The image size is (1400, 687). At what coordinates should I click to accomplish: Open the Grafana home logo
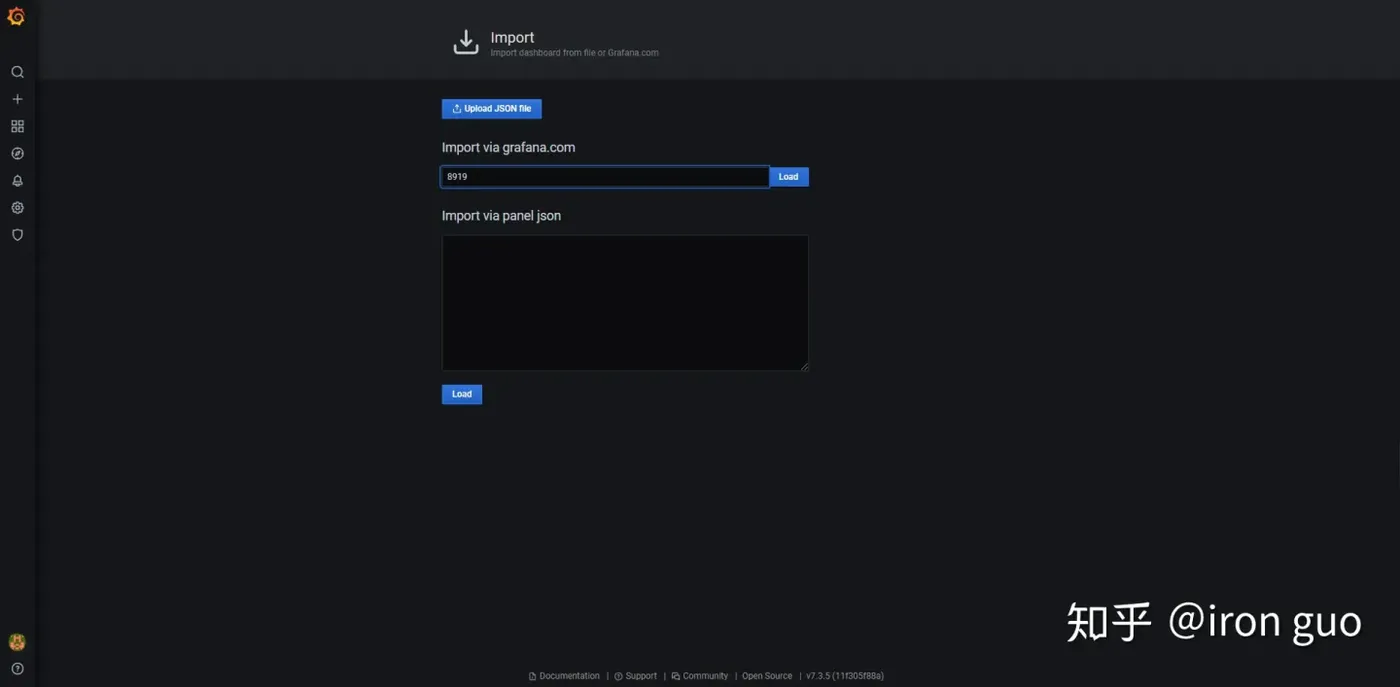point(16,16)
